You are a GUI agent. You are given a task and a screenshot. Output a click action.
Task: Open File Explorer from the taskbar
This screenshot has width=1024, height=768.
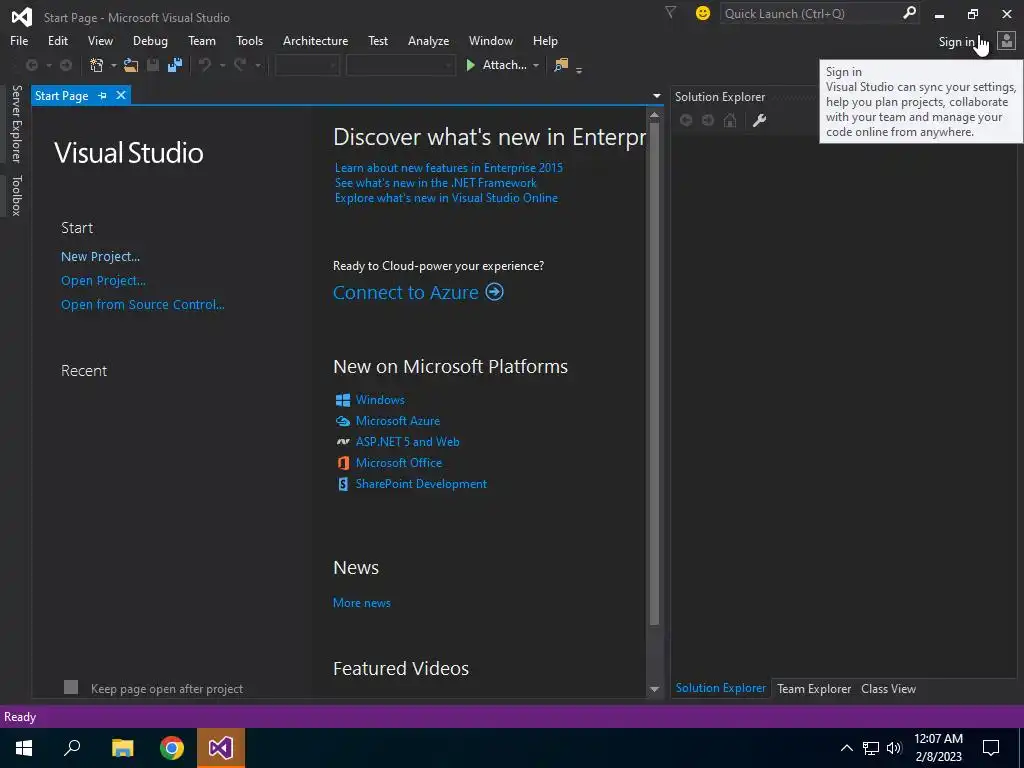click(122, 748)
